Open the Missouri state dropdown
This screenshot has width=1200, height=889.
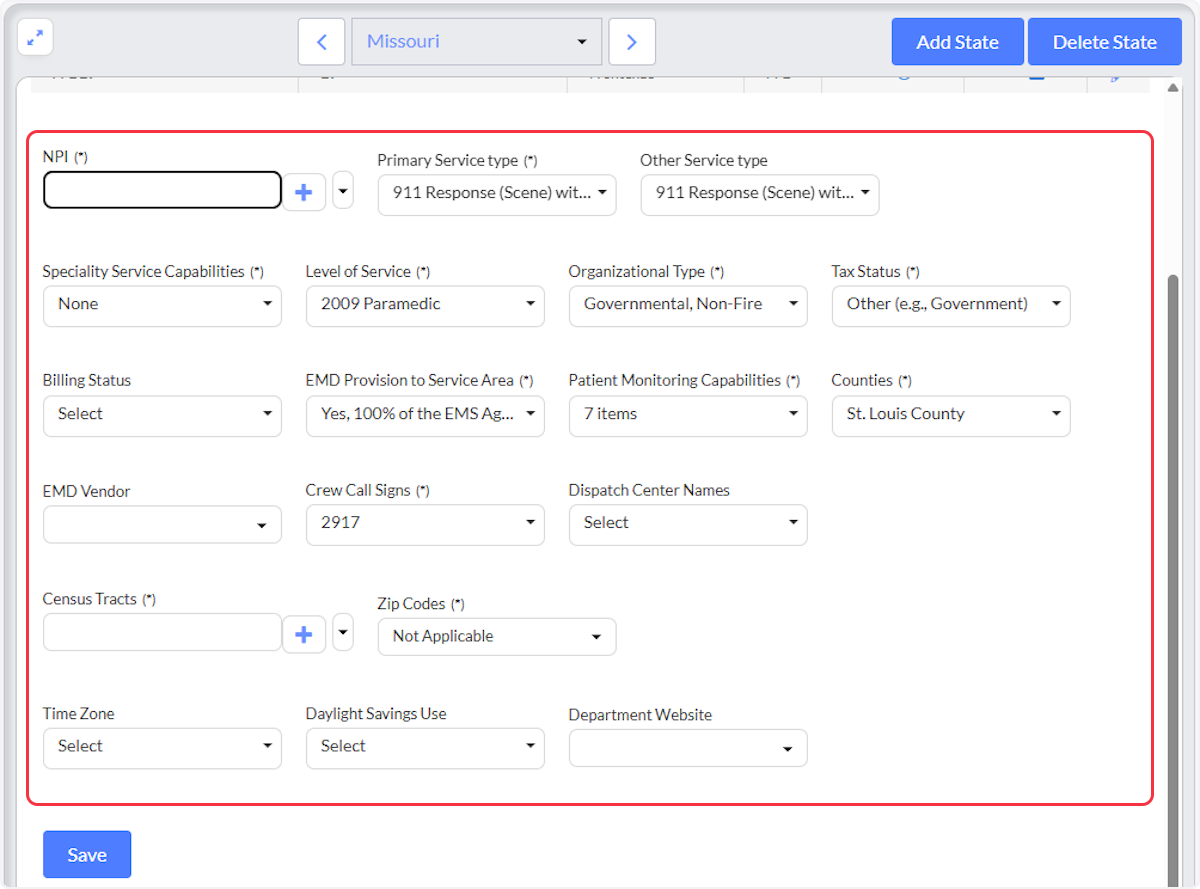tap(476, 42)
